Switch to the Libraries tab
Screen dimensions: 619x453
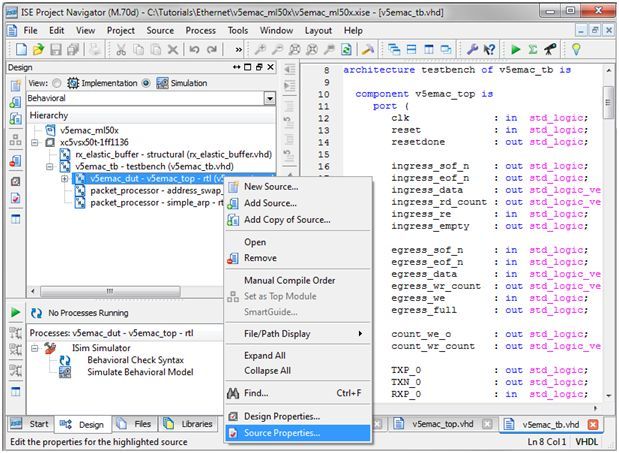[x=188, y=424]
